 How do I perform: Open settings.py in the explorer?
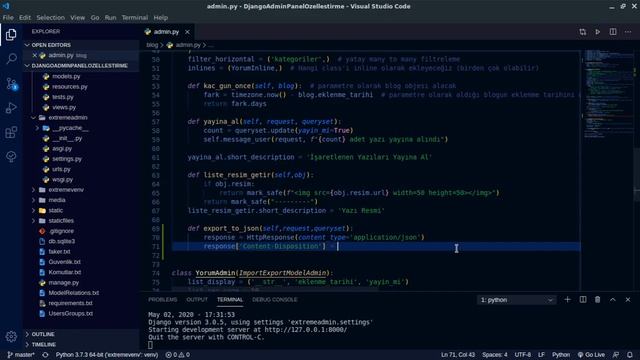[67, 159]
